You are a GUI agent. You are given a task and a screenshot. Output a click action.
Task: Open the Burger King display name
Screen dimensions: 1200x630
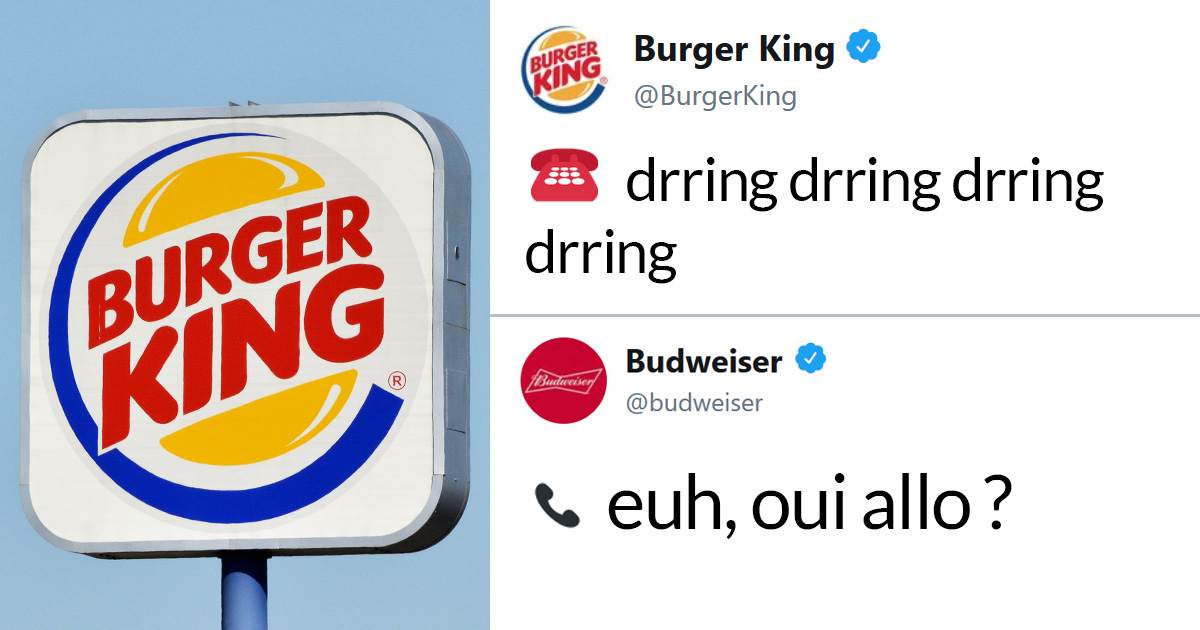point(734,48)
